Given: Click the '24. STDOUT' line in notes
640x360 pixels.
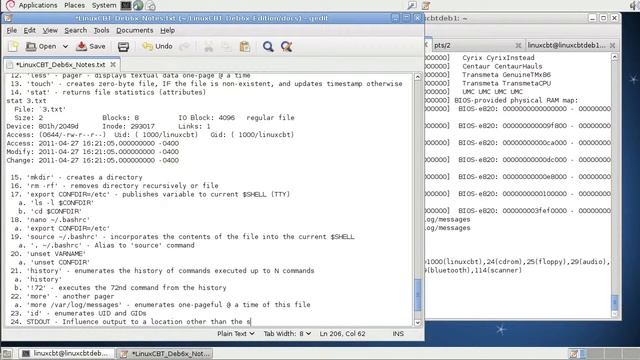Looking at the screenshot, I should tap(130, 322).
